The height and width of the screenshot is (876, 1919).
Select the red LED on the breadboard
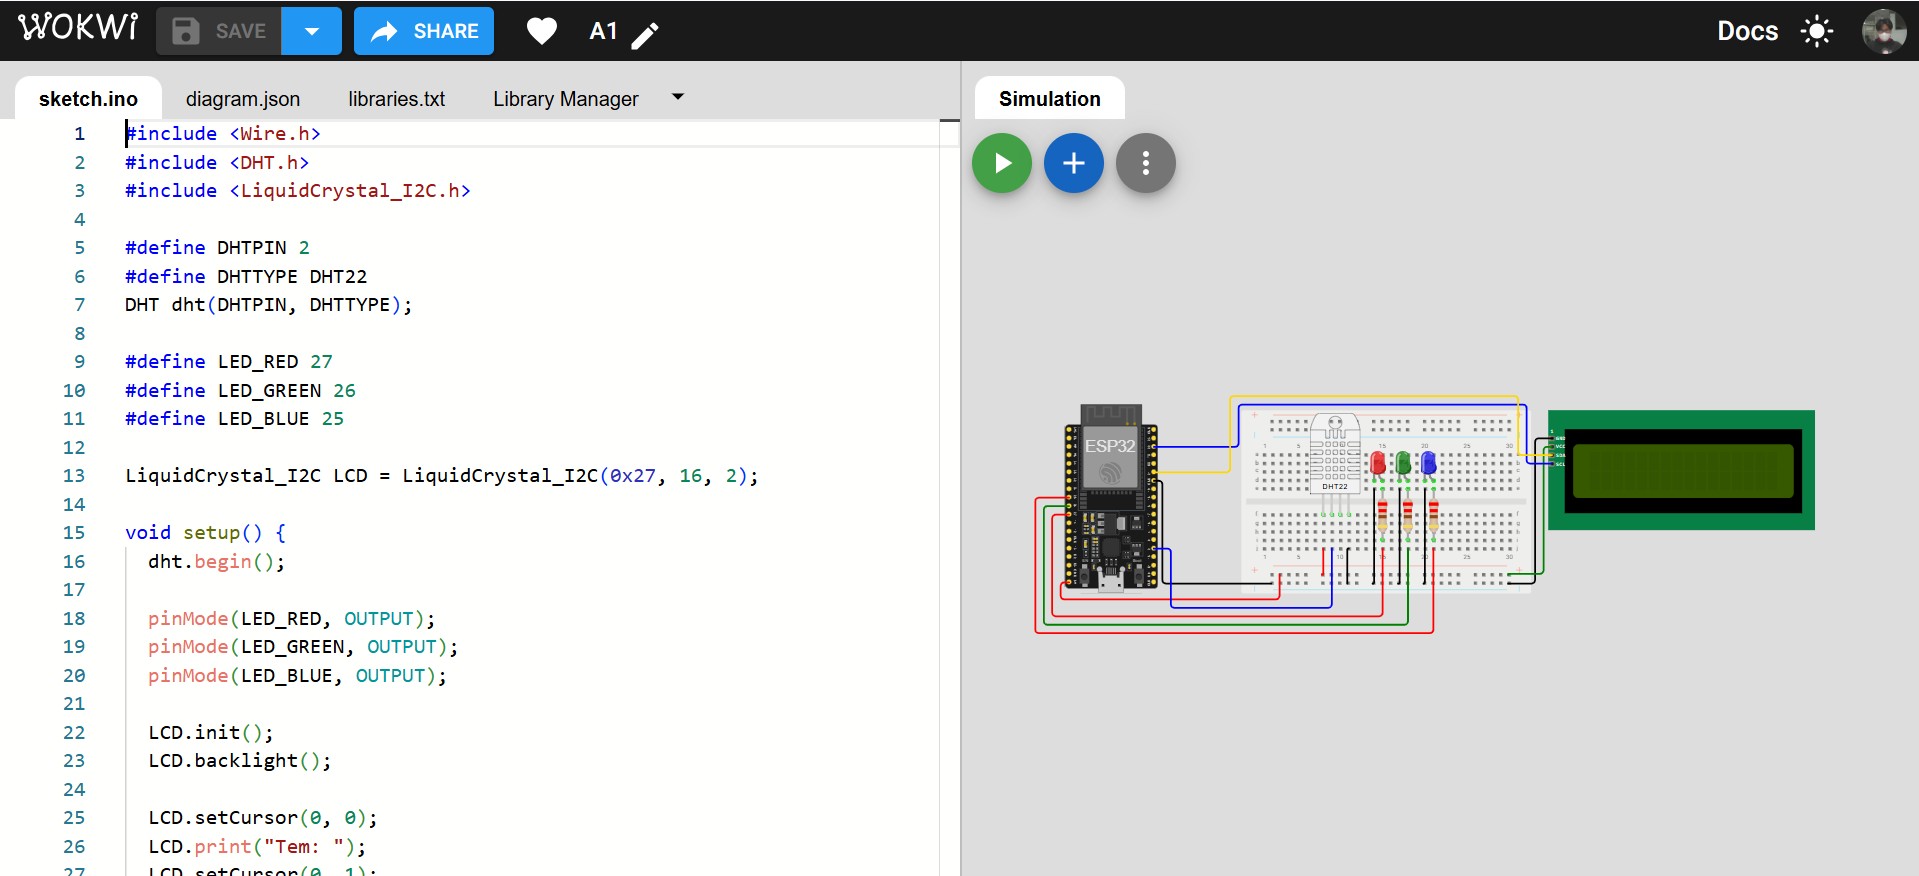[x=1378, y=463]
